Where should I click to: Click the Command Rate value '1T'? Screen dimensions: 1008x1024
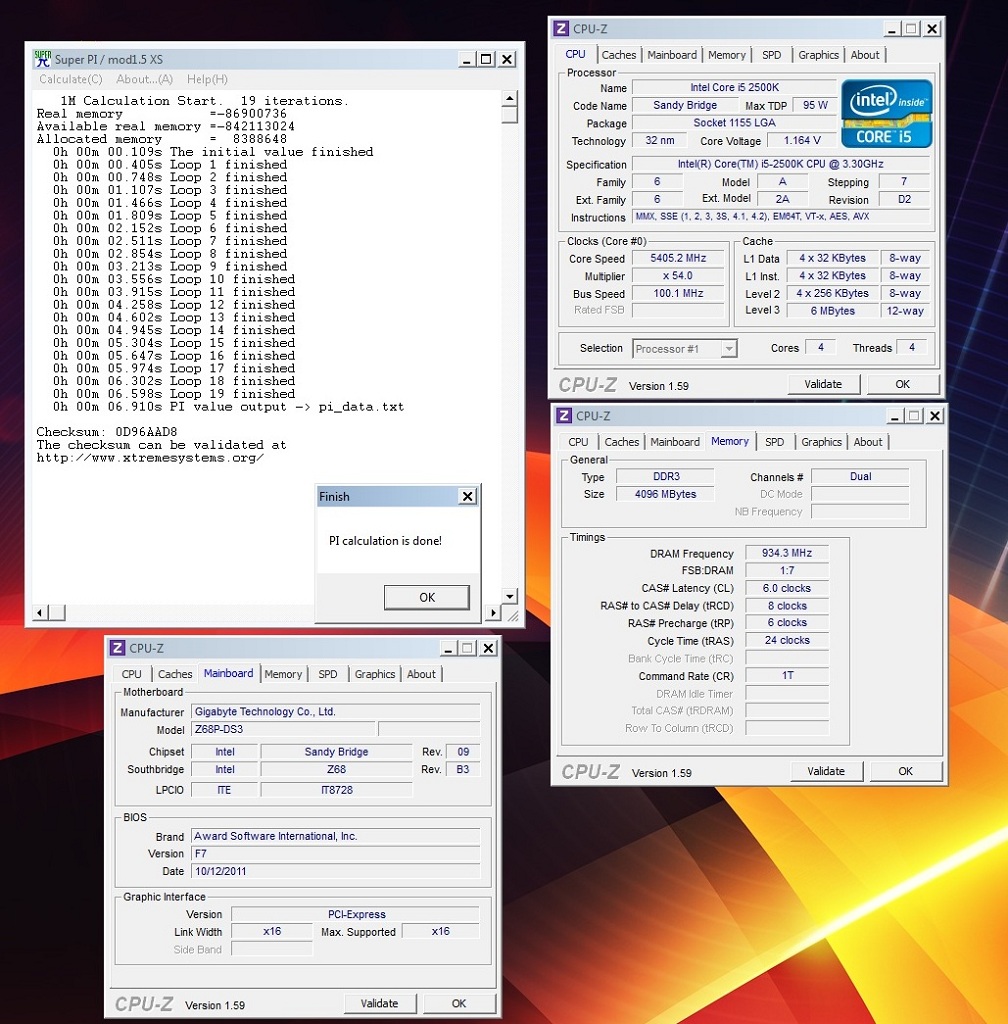787,675
